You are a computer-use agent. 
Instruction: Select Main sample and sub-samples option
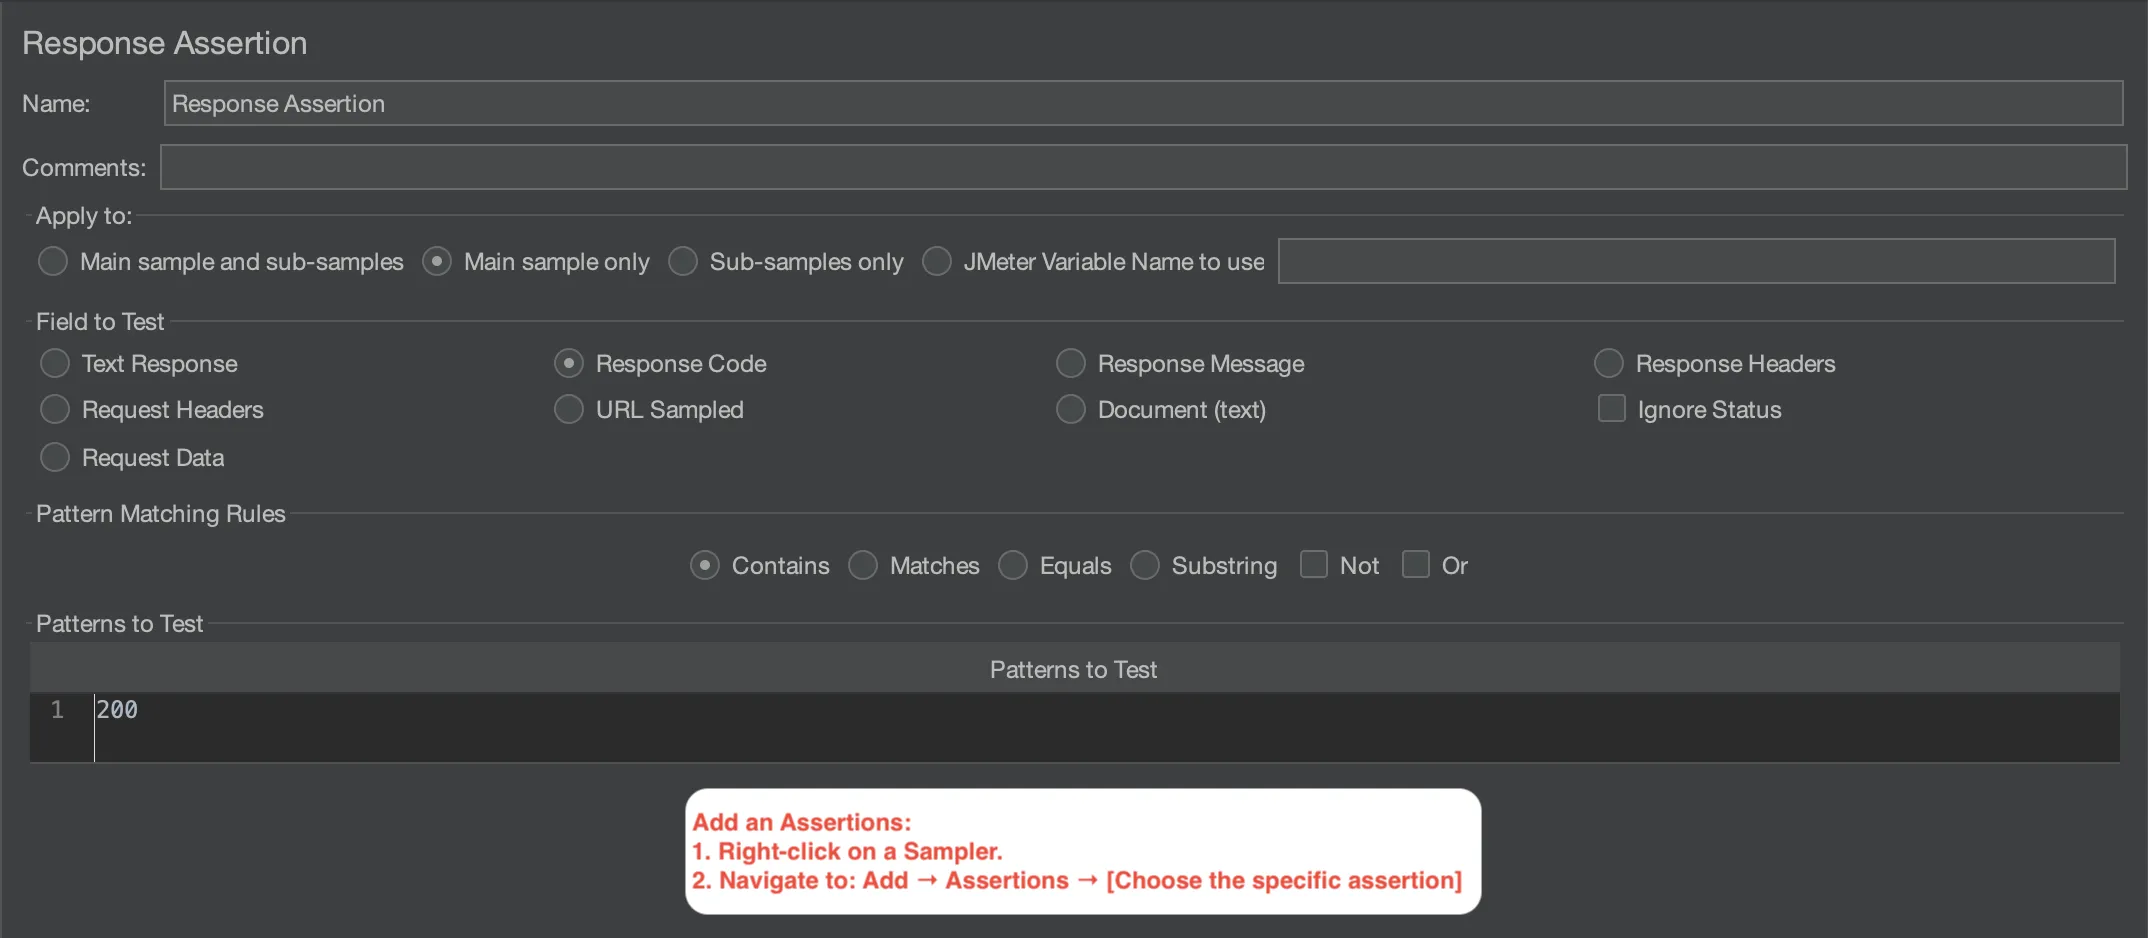point(53,262)
